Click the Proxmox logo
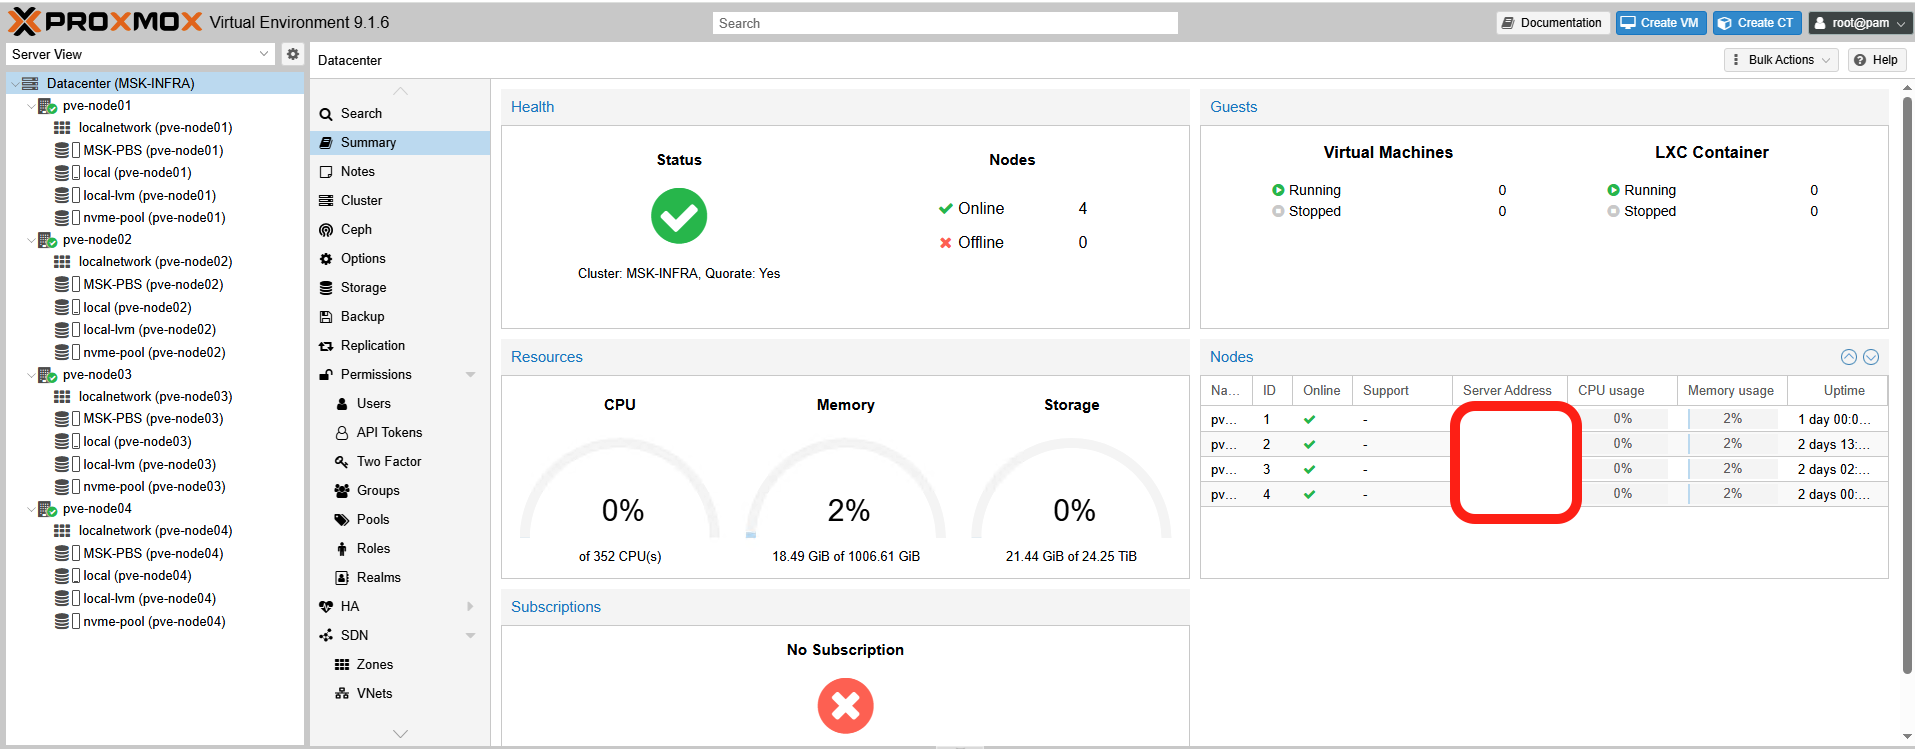Image resolution: width=1915 pixels, height=749 pixels. [105, 21]
